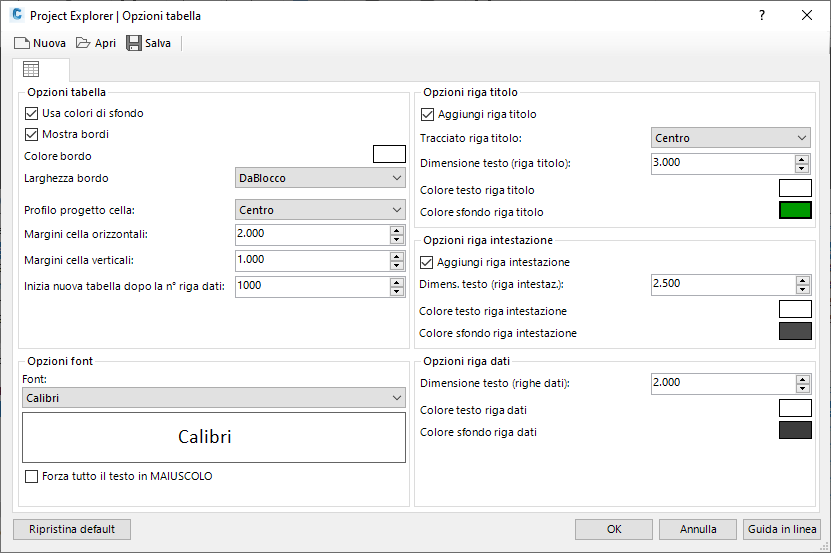Screen dimensions: 831x553
Task: Disable the Mostra bordi checkbox
Action: click(31, 134)
